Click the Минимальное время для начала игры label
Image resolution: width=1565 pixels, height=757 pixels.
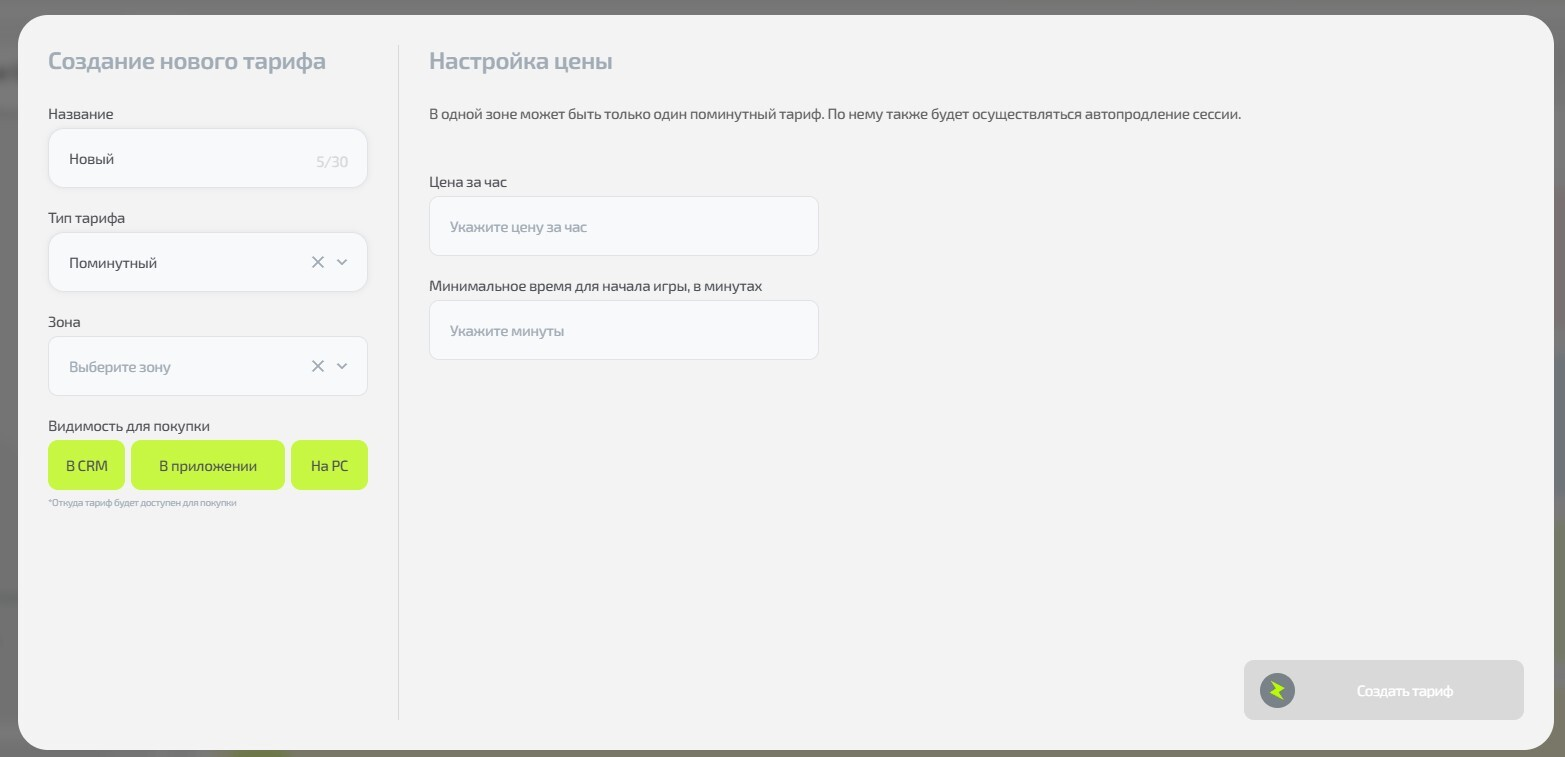595,286
